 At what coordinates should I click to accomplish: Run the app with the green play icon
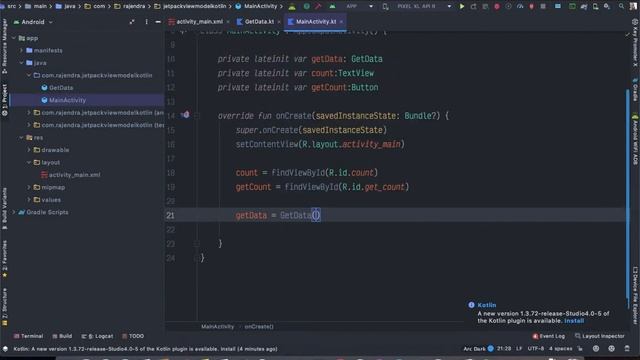(x=462, y=7)
